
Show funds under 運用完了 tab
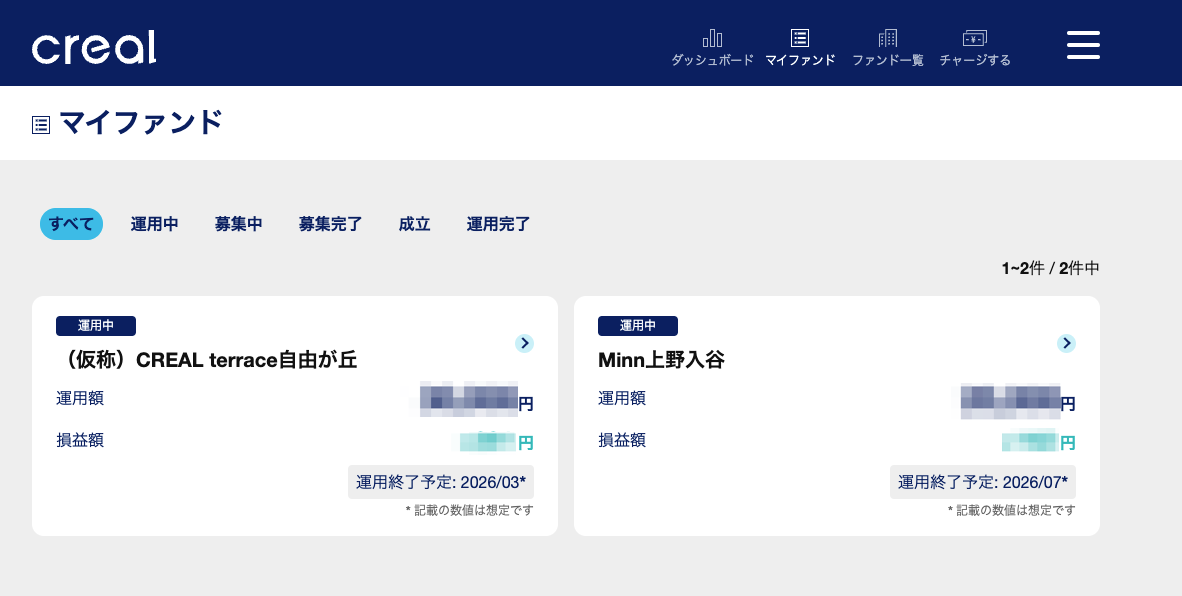pyautogui.click(x=498, y=224)
